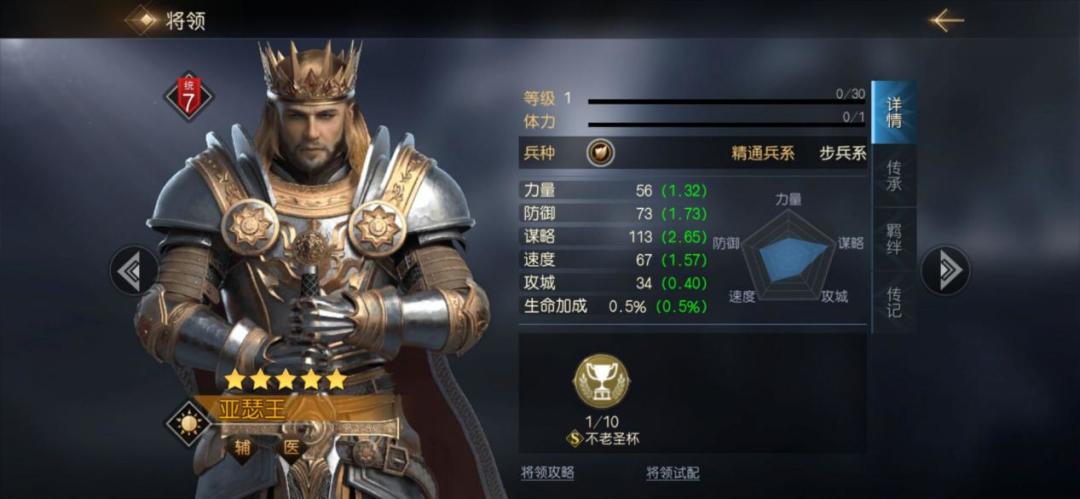Select the 详情 tab
The image size is (1080, 499).
coord(893,113)
